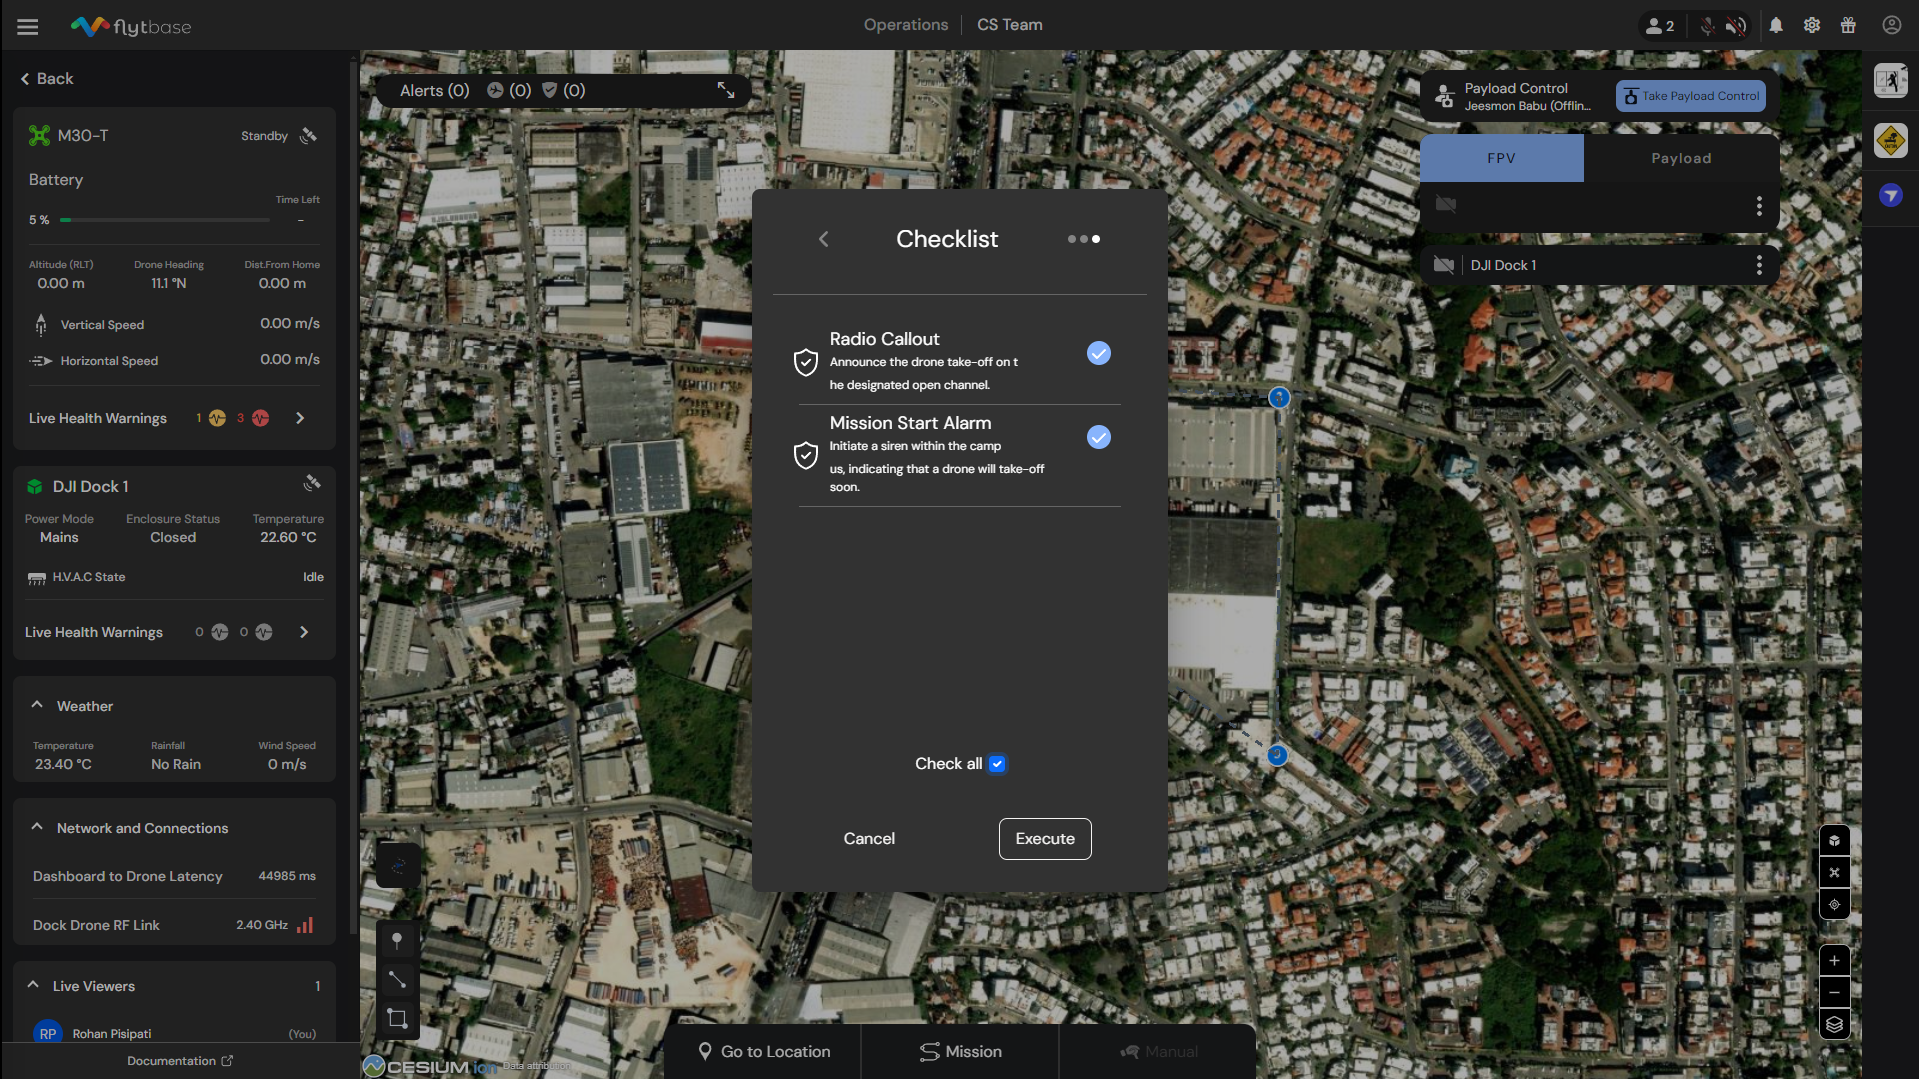The height and width of the screenshot is (1079, 1919).
Task: Select the FPV tab
Action: pos(1501,159)
